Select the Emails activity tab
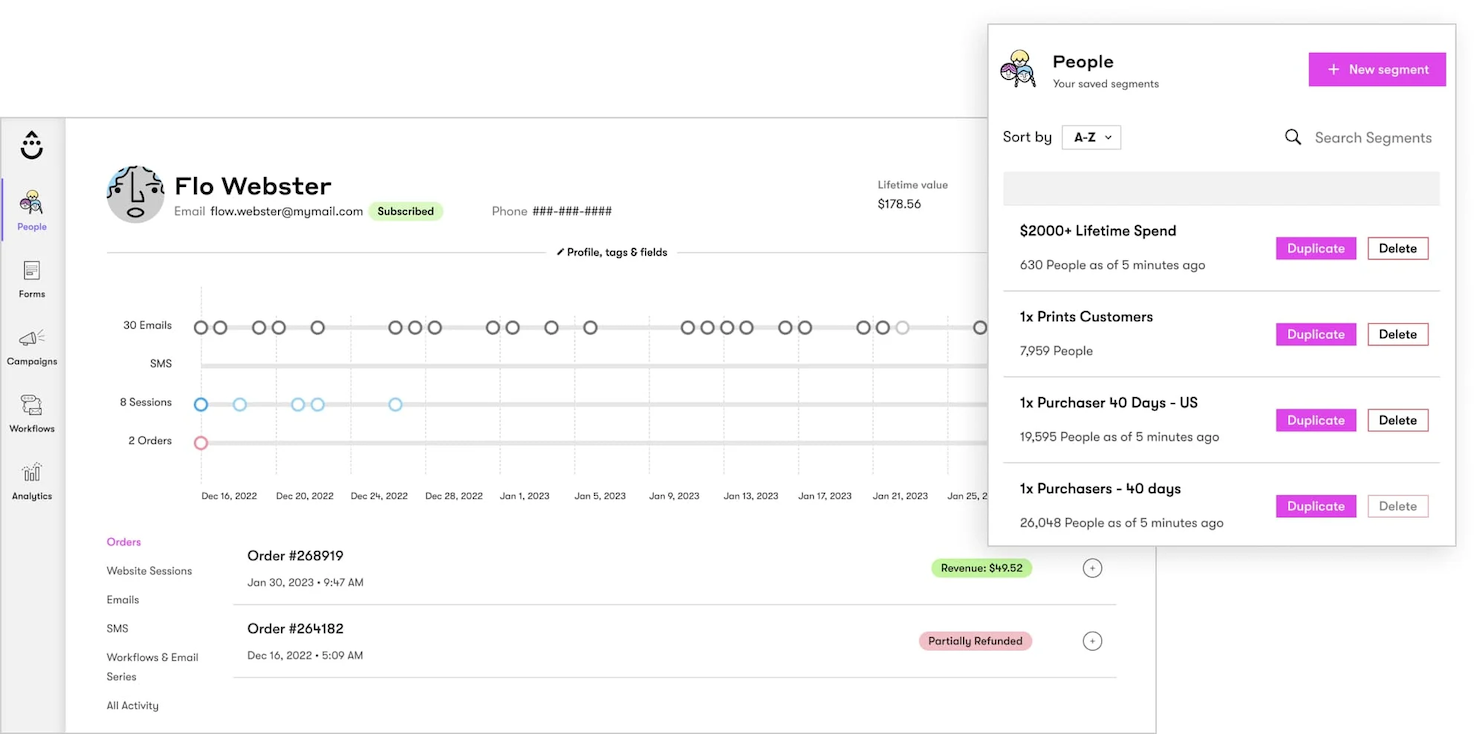The height and width of the screenshot is (734, 1480). [122, 599]
